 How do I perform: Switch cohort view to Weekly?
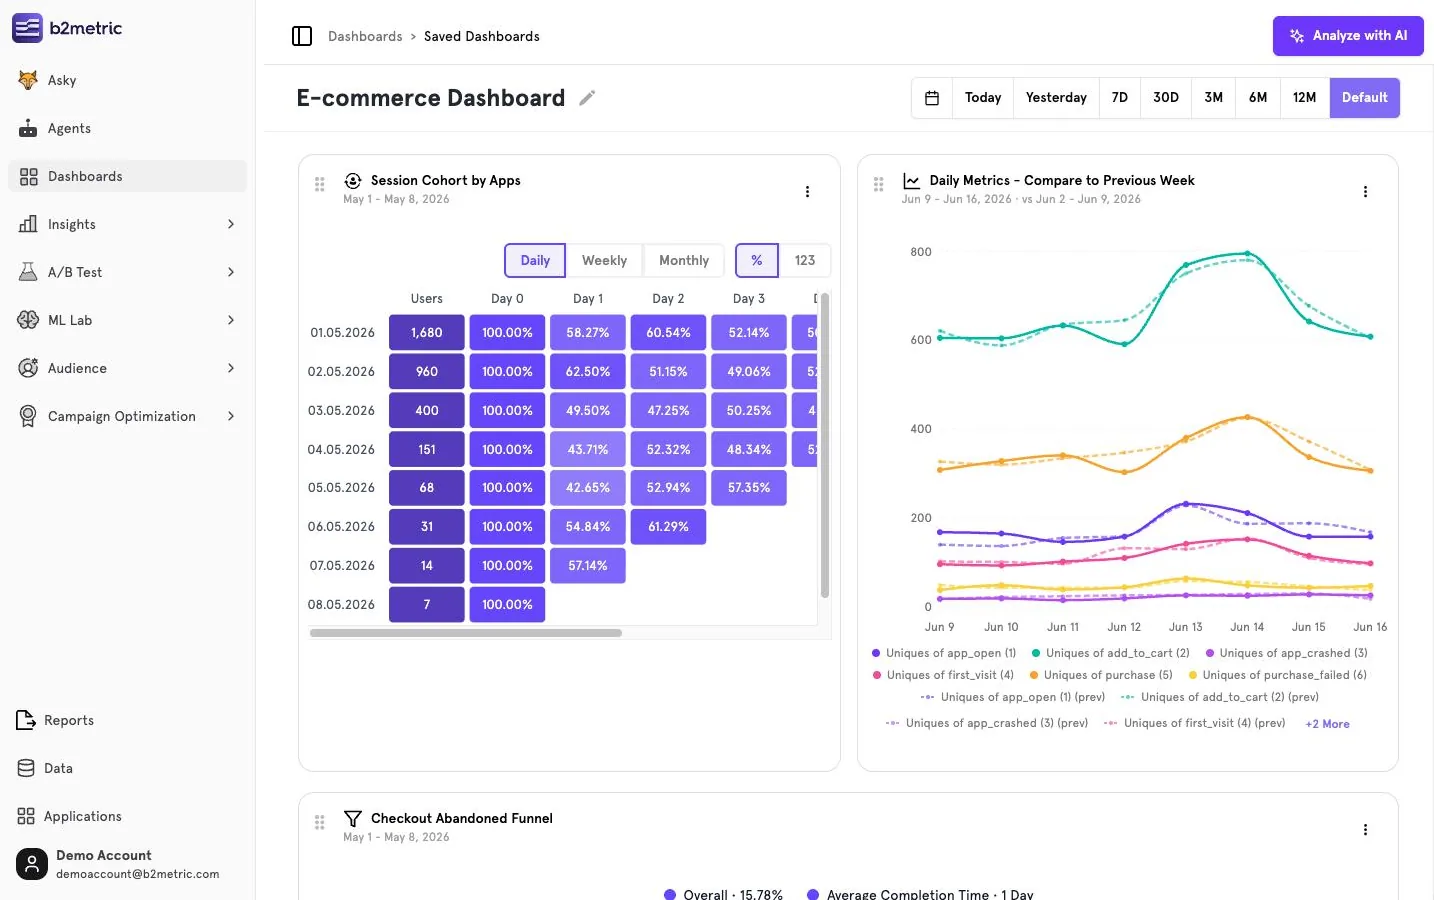pyautogui.click(x=604, y=260)
